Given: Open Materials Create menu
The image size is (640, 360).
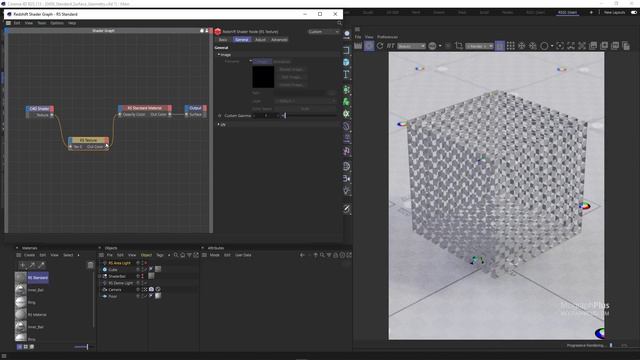Looking at the screenshot, I should coord(29,255).
